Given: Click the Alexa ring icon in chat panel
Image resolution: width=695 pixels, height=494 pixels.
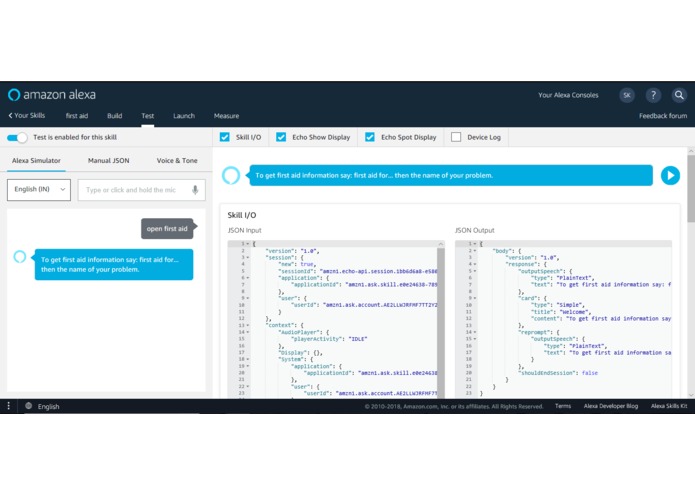Looking at the screenshot, I should coord(20,257).
